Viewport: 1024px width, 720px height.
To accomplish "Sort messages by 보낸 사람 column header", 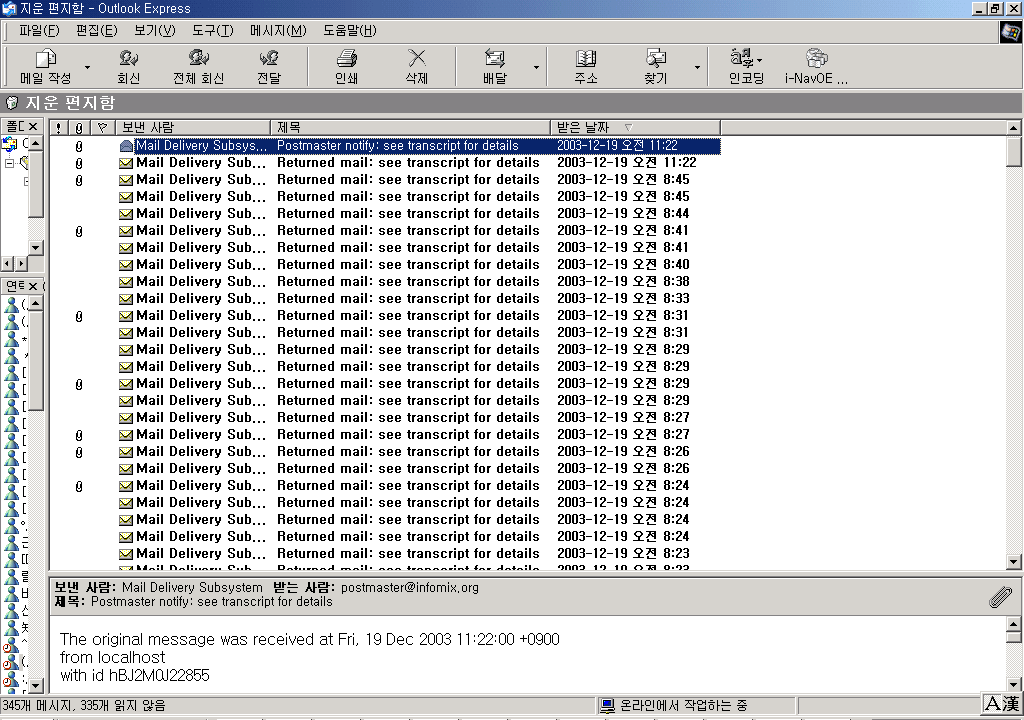I will [190, 127].
